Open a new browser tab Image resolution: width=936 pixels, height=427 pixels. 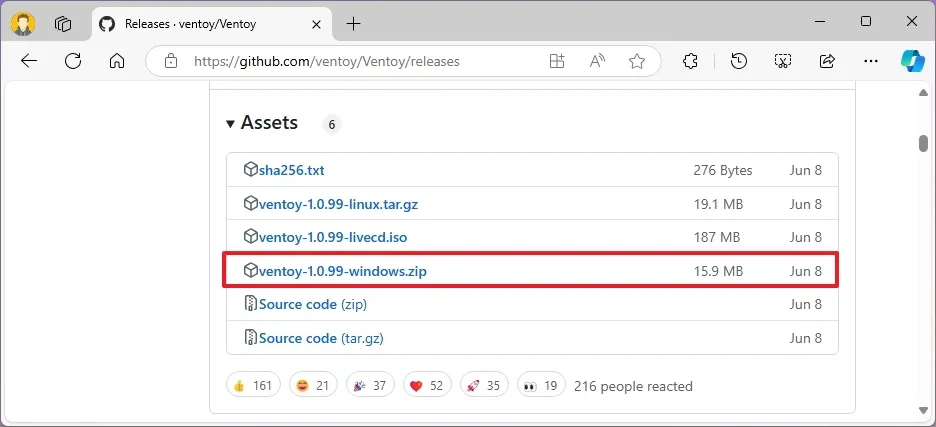coord(354,23)
